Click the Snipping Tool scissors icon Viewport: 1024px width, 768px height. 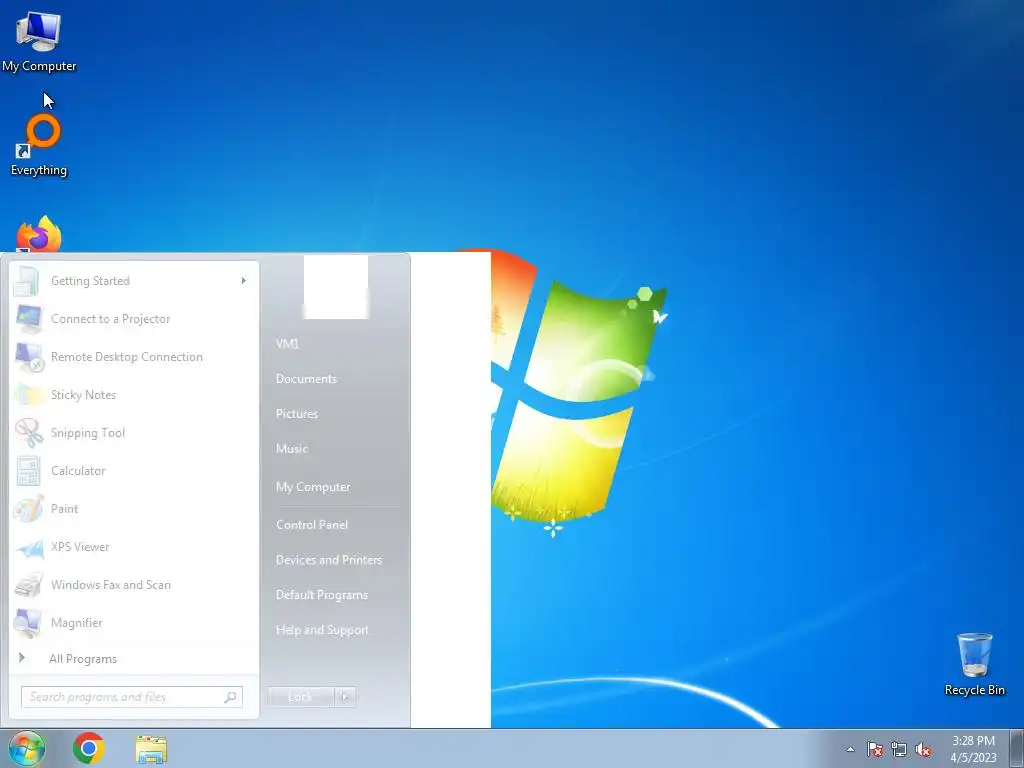point(29,432)
